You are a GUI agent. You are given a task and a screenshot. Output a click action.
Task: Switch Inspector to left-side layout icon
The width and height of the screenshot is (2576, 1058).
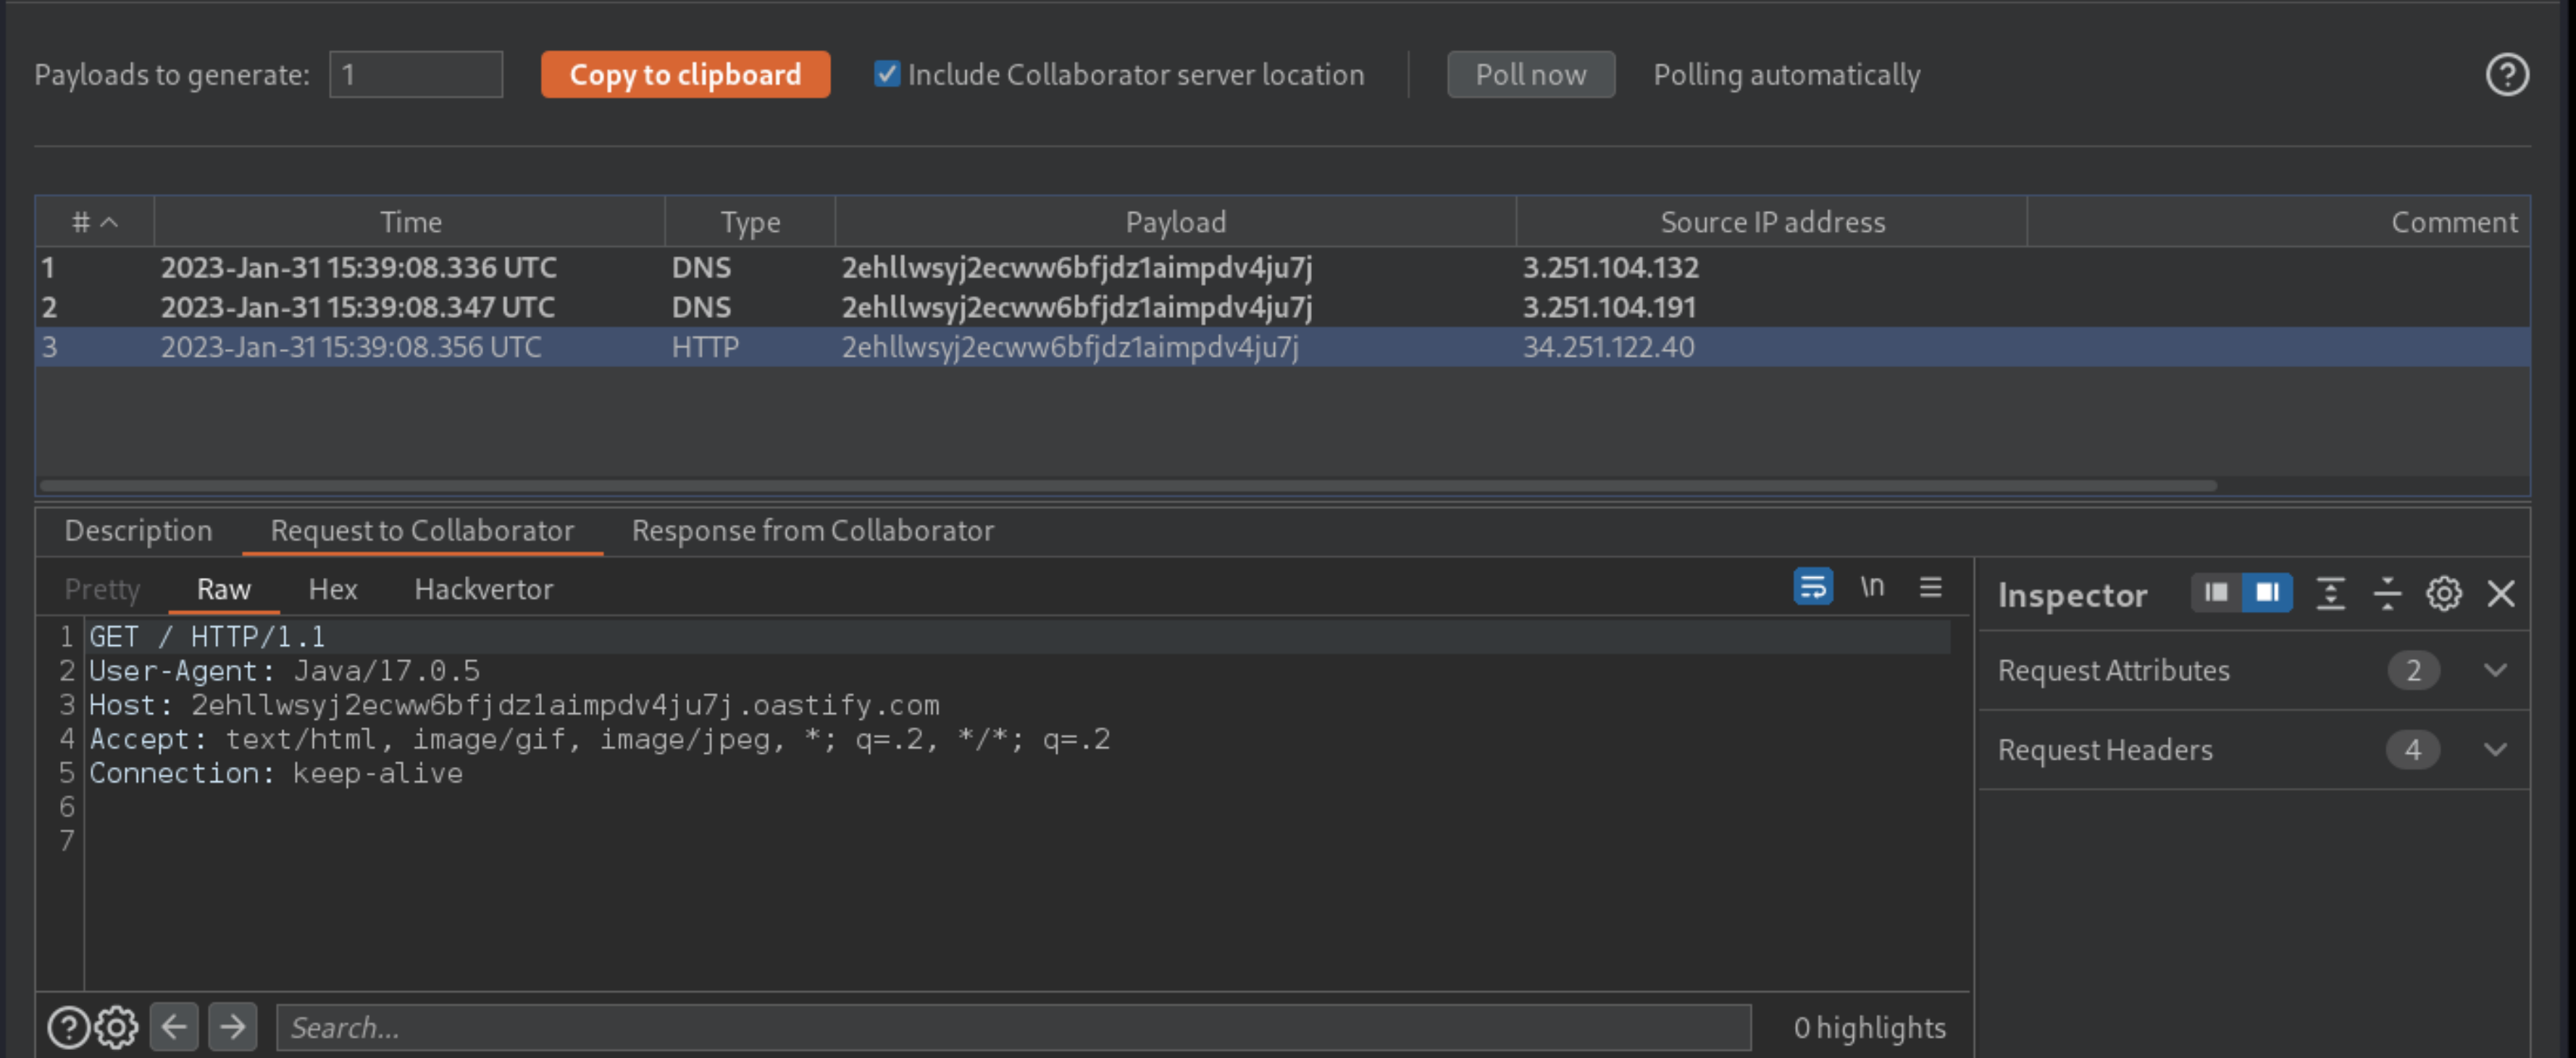(2216, 593)
